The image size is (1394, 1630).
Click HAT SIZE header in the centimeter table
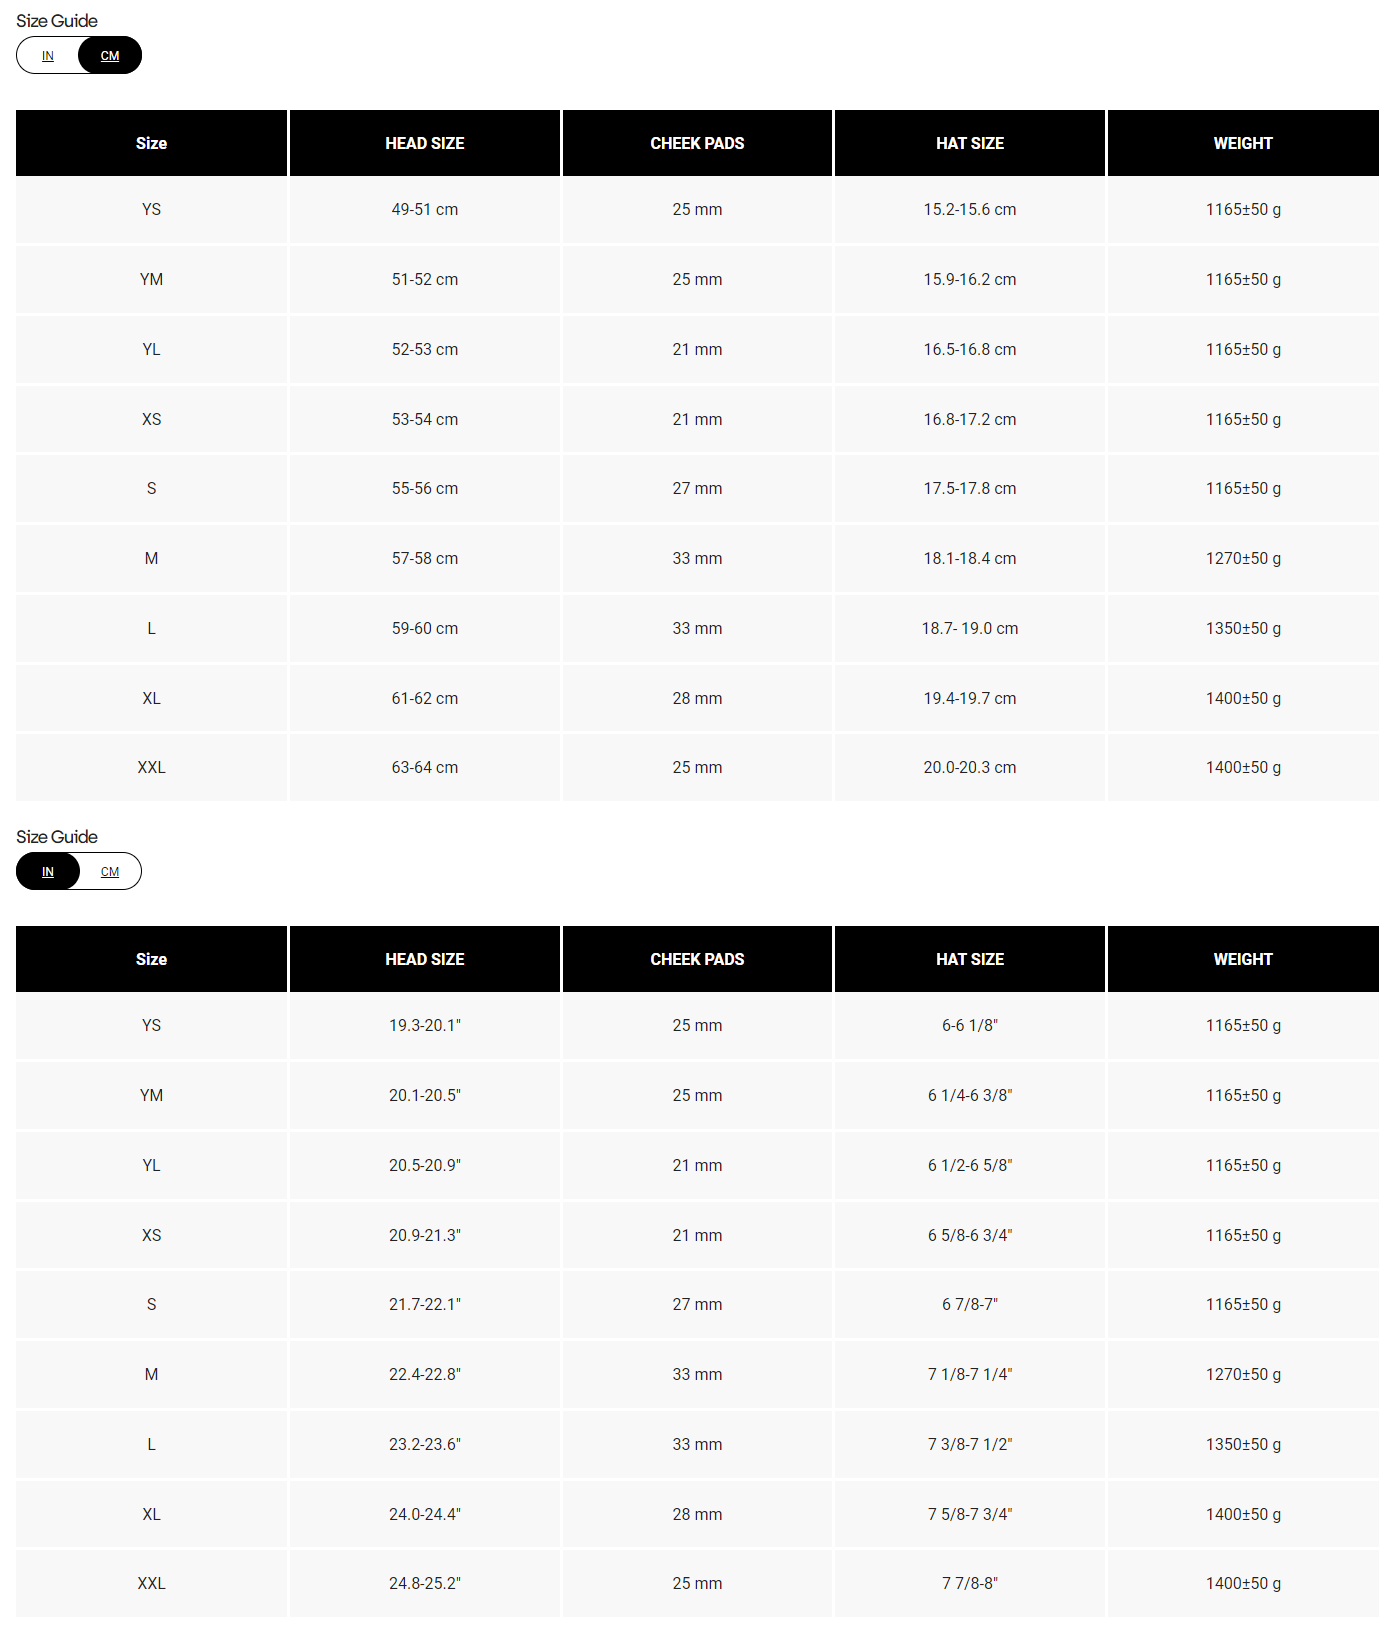point(970,143)
